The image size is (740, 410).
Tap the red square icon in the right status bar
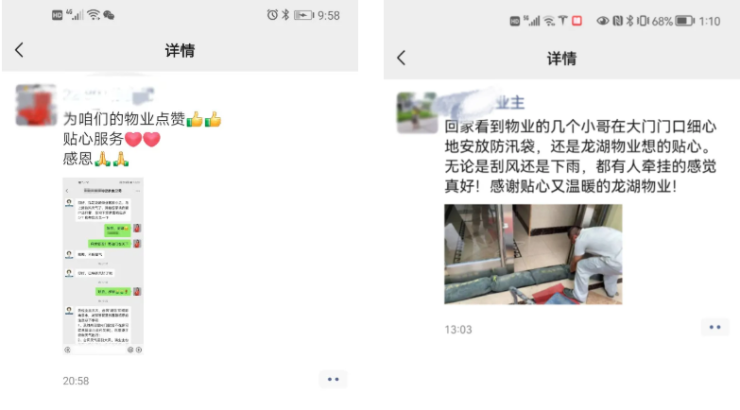tap(577, 21)
